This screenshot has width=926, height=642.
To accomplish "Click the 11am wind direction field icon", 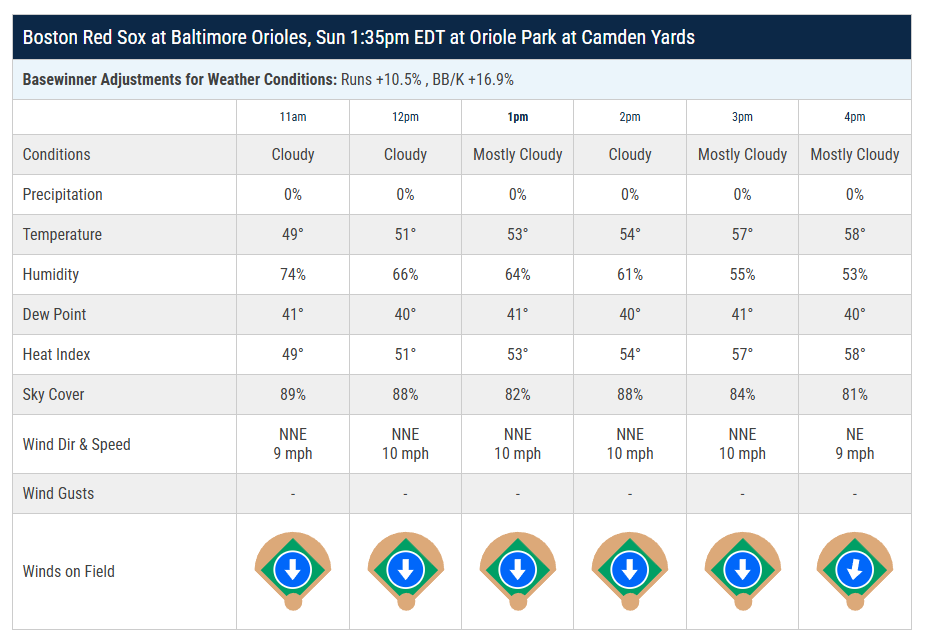I will pyautogui.click(x=293, y=571).
